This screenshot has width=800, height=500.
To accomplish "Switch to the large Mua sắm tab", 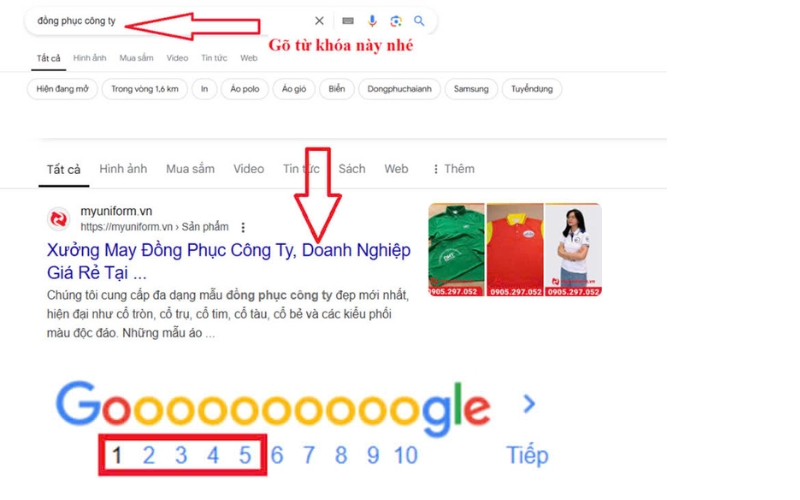I will (x=190, y=169).
